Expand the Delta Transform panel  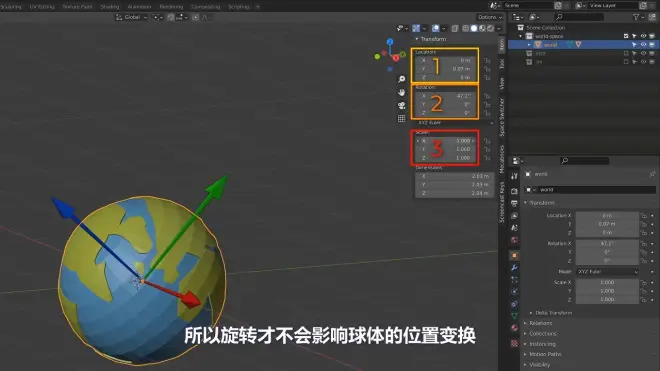[551, 313]
